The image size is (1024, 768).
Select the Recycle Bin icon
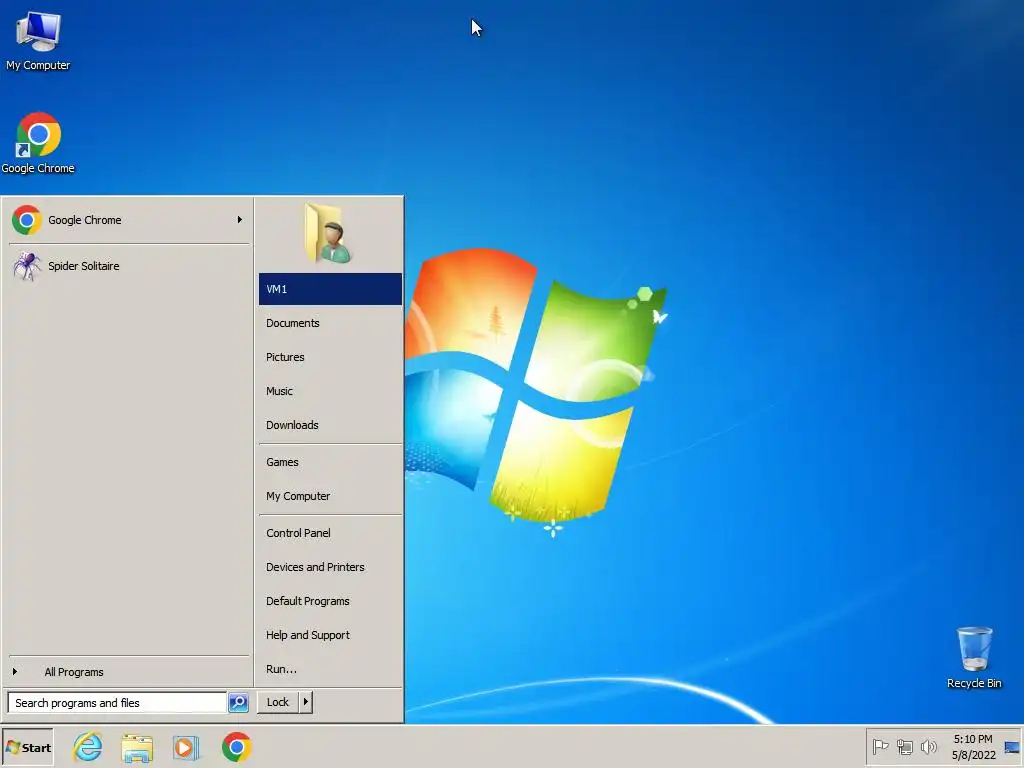point(974,657)
